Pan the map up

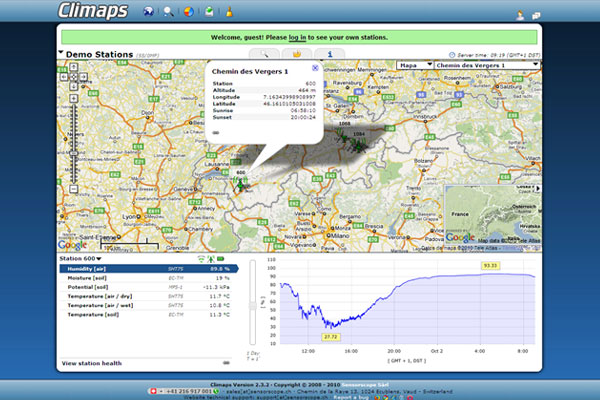click(x=73, y=67)
